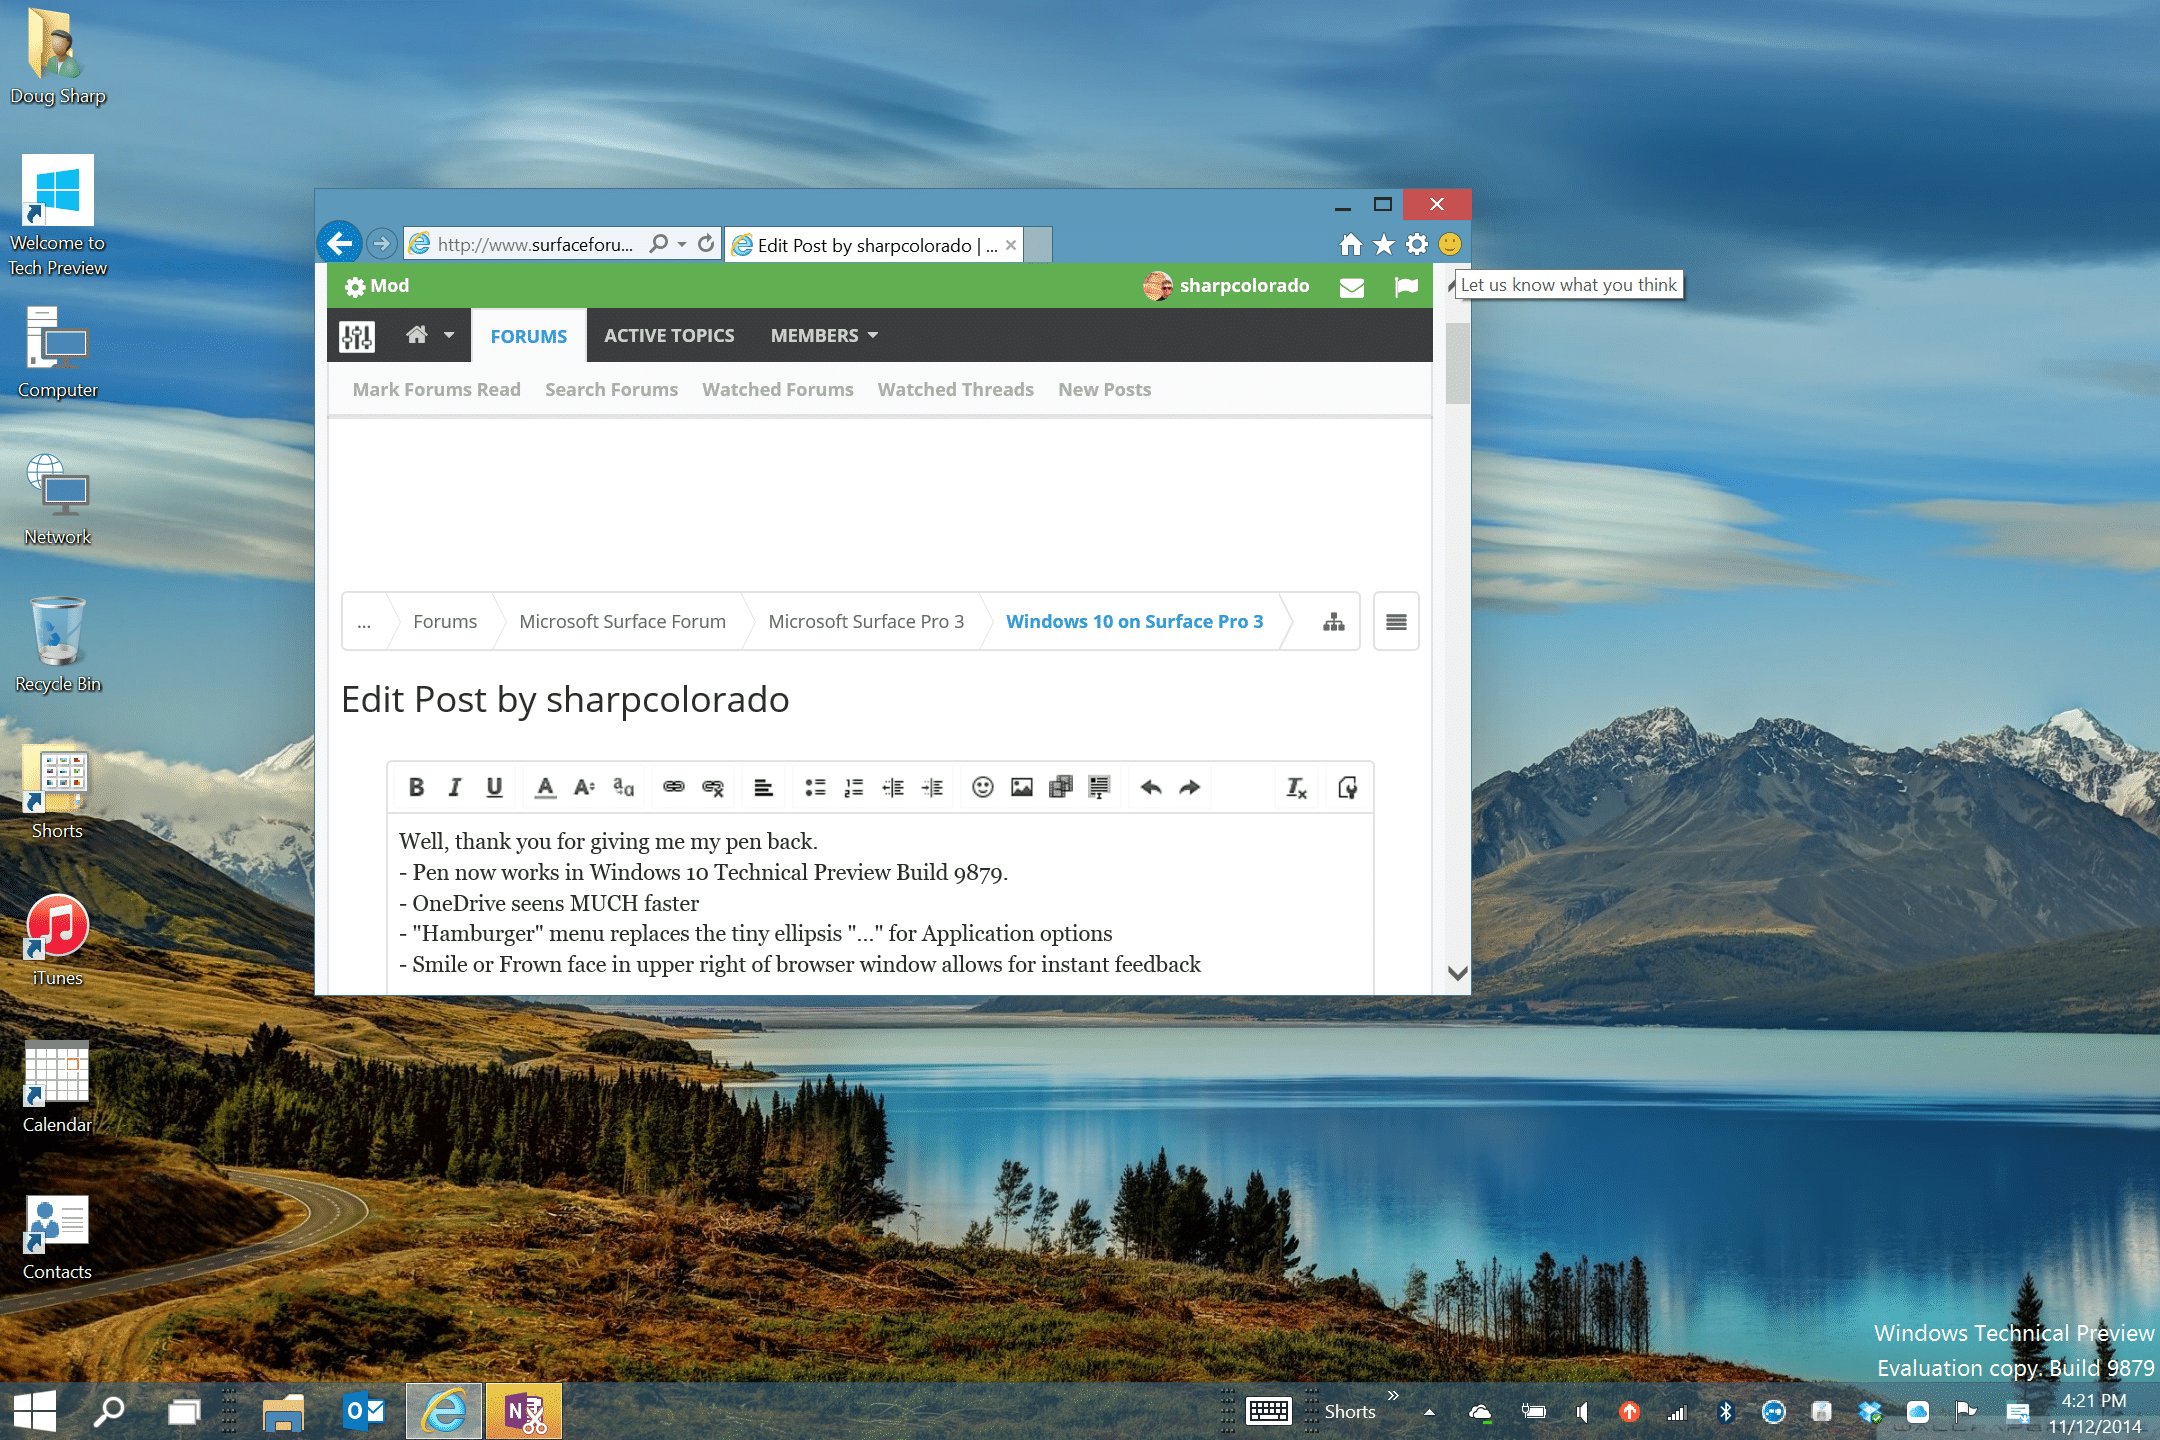This screenshot has width=2160, height=1440.
Task: Undo the last edit in the editor
Action: coord(1151,788)
